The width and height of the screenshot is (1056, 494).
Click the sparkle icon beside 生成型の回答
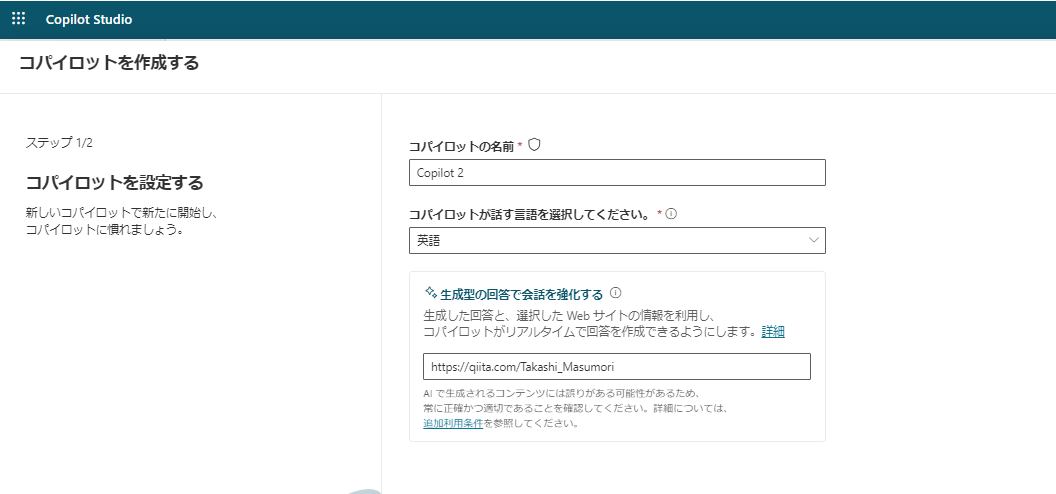(431, 293)
